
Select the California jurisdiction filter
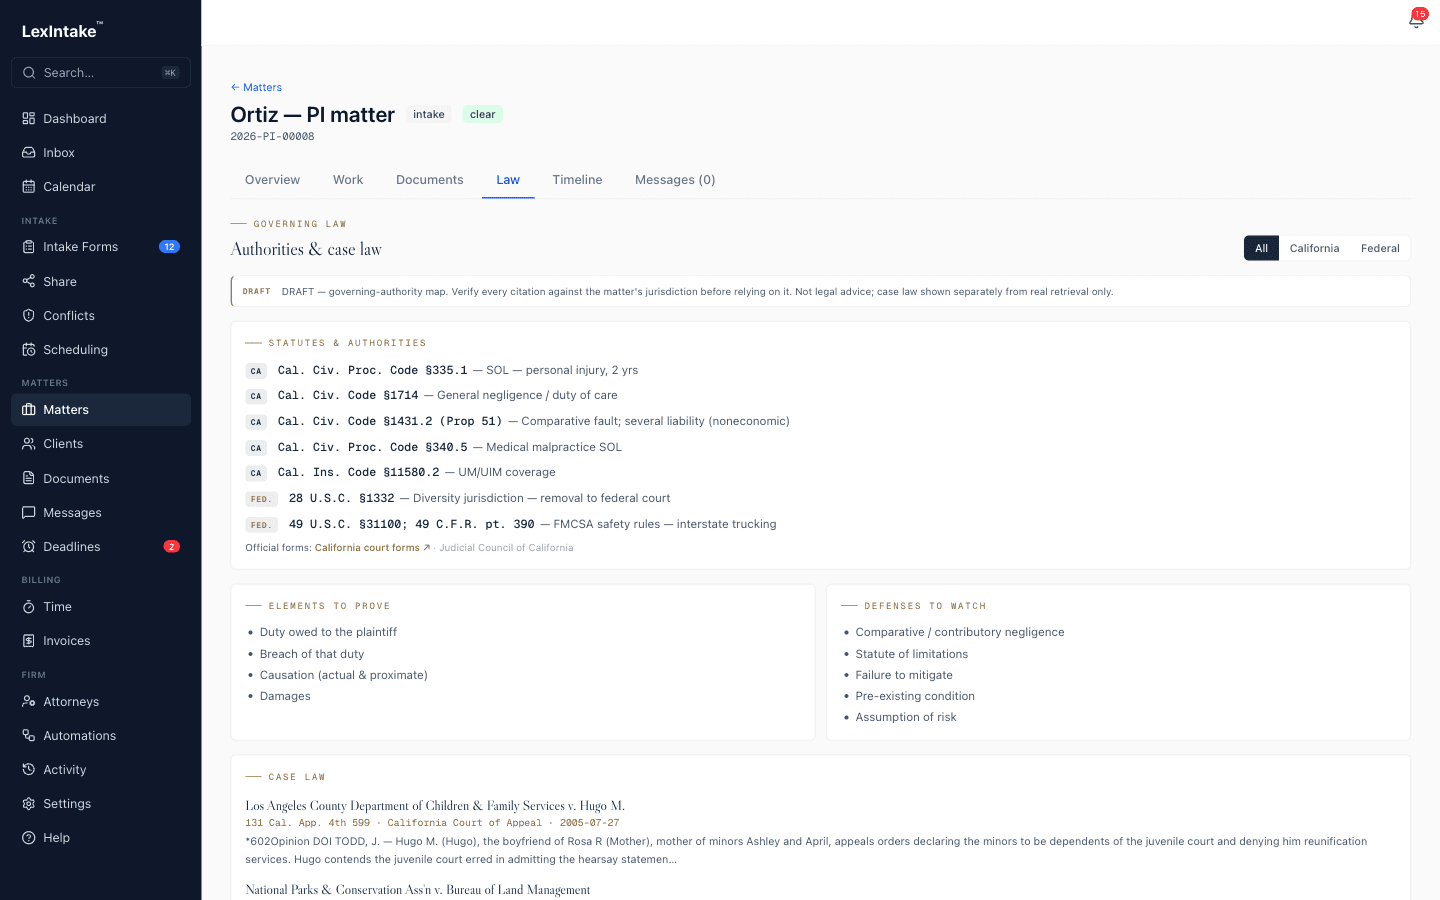(x=1314, y=248)
